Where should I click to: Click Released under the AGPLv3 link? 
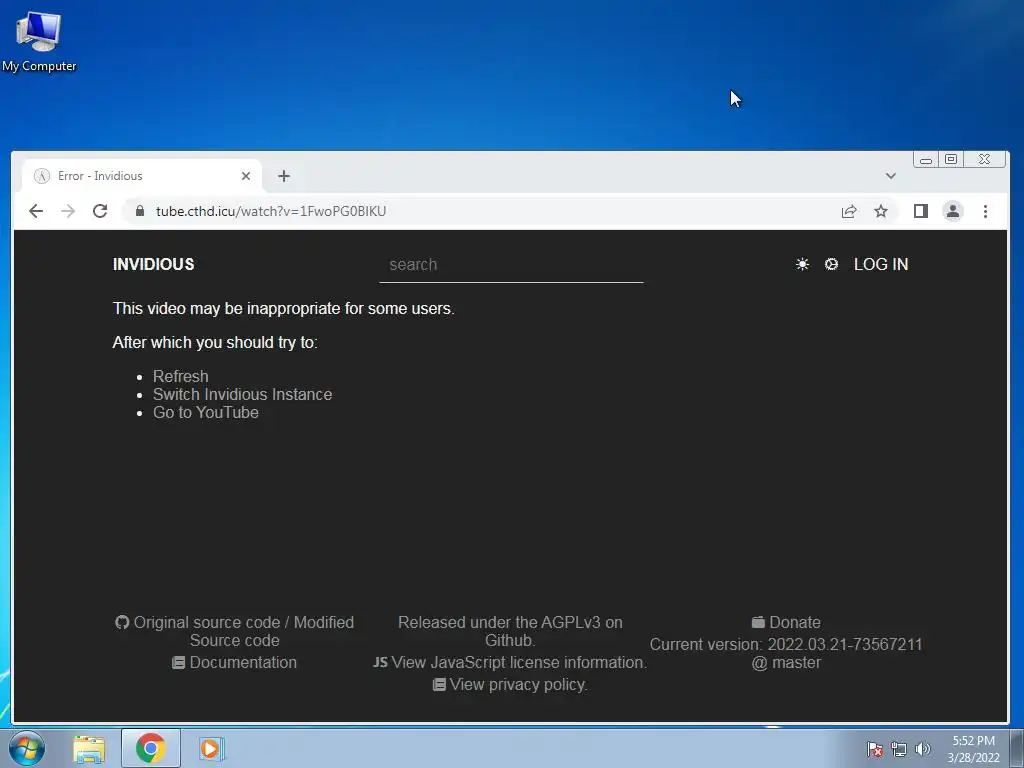click(x=510, y=632)
